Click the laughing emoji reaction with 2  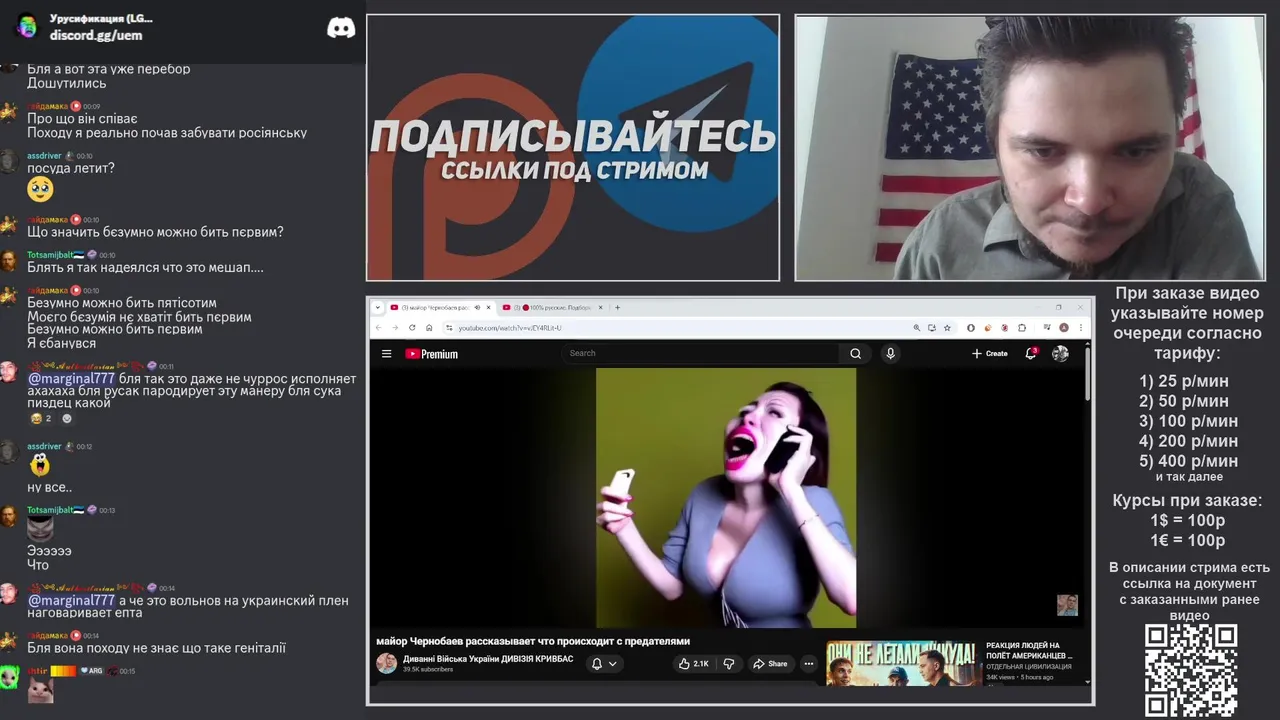[x=41, y=418]
